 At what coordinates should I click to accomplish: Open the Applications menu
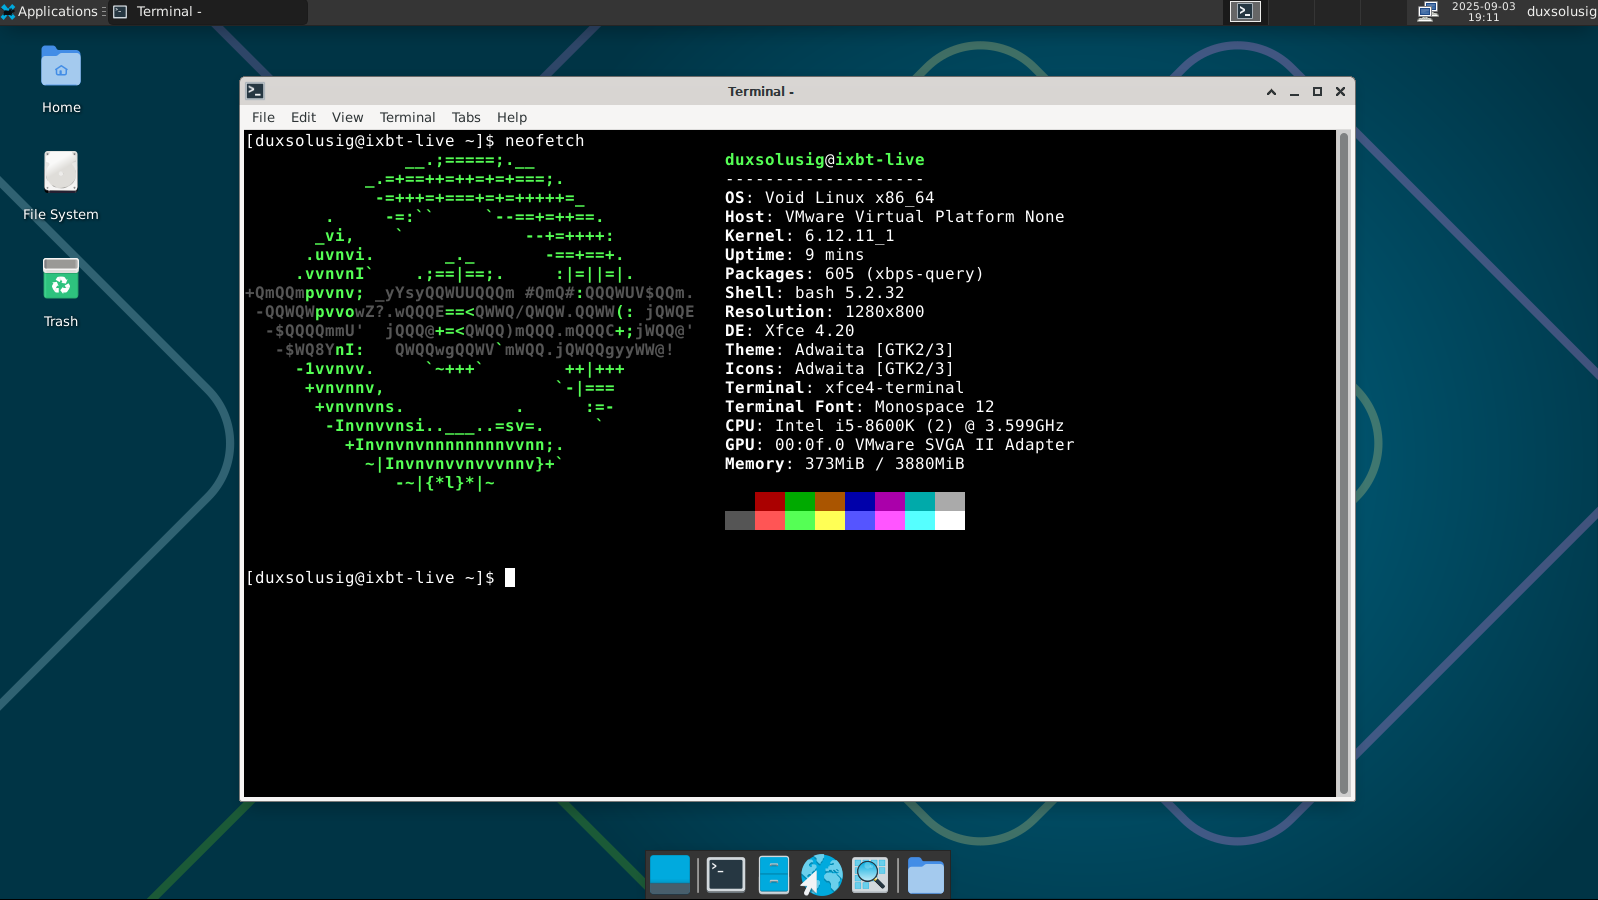tap(52, 11)
